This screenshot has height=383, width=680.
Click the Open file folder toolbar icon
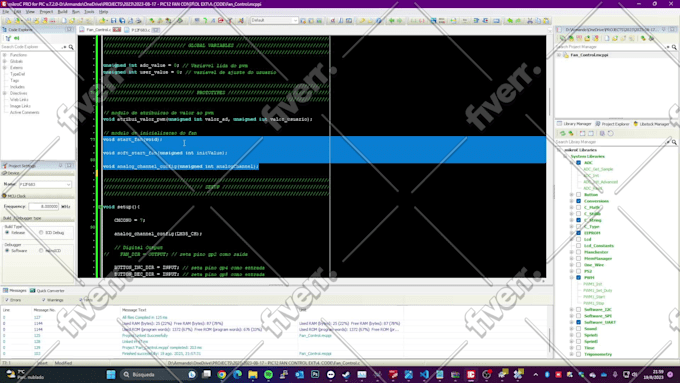102,20
